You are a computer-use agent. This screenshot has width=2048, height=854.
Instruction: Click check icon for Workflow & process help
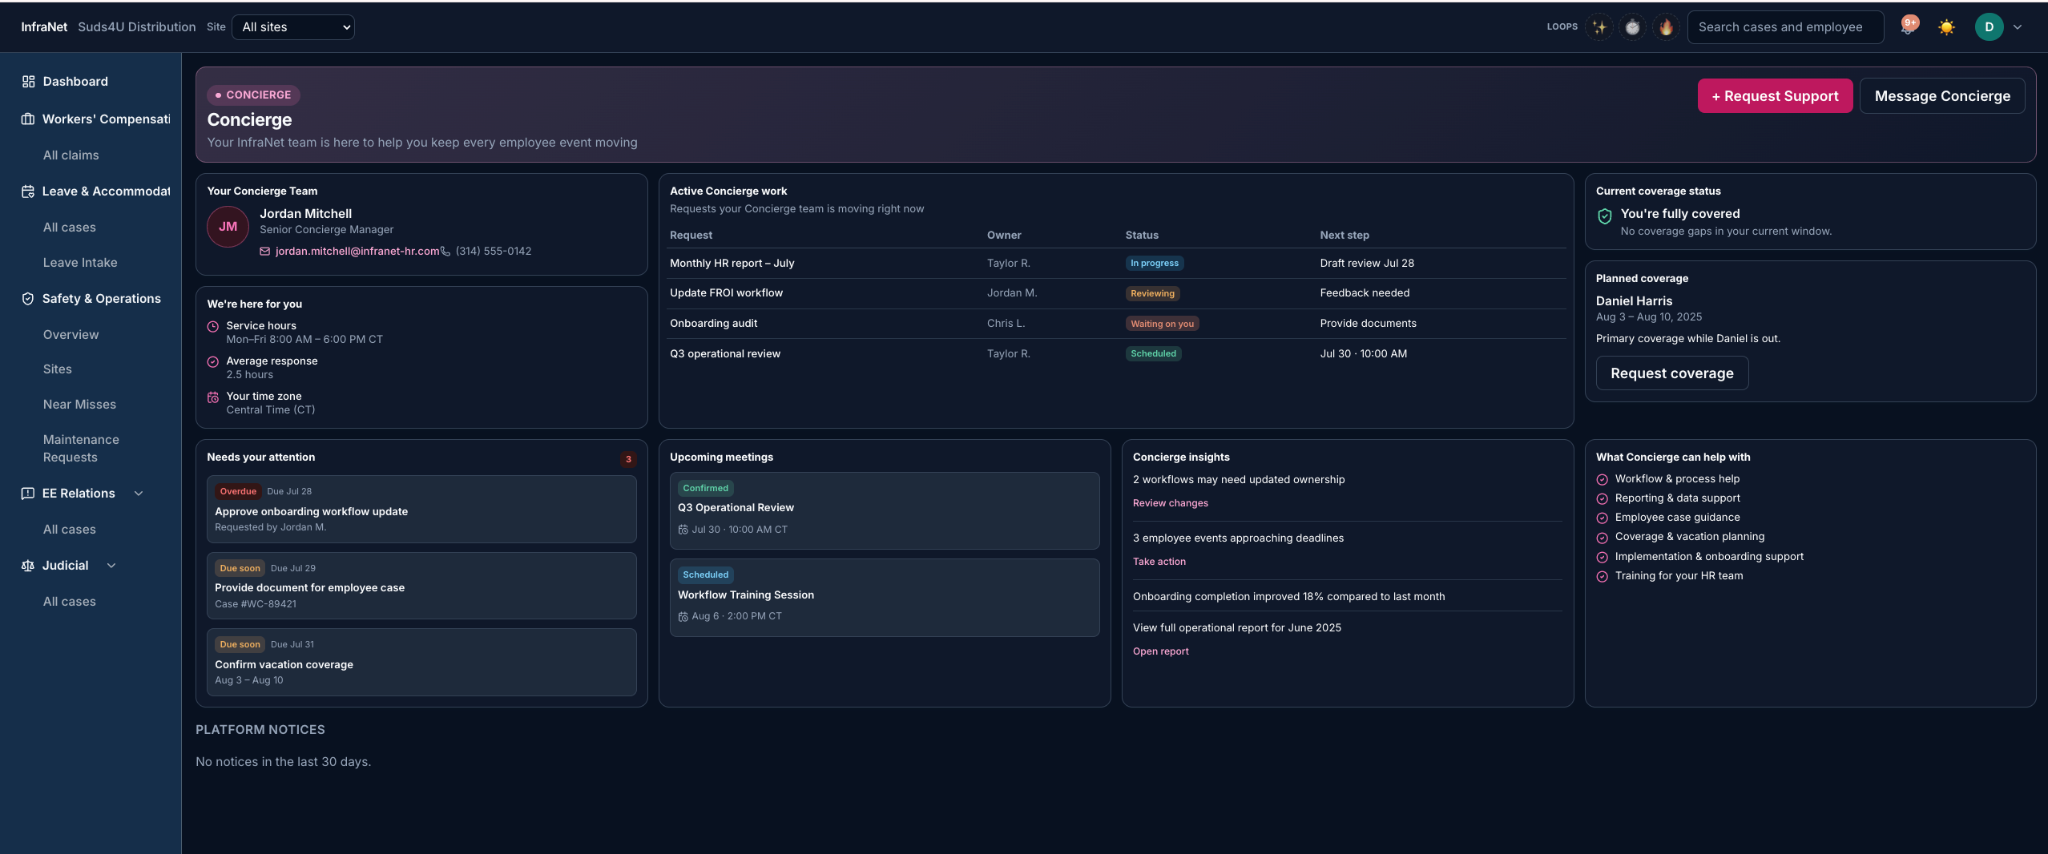[1602, 479]
